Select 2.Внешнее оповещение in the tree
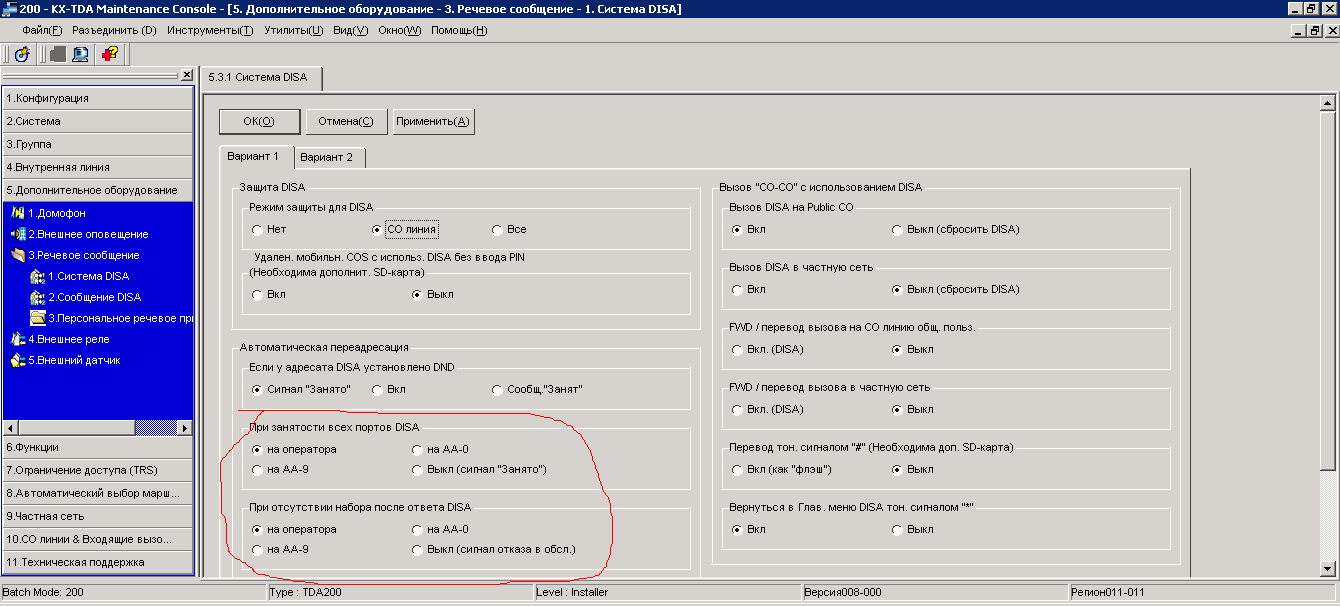 [88, 234]
